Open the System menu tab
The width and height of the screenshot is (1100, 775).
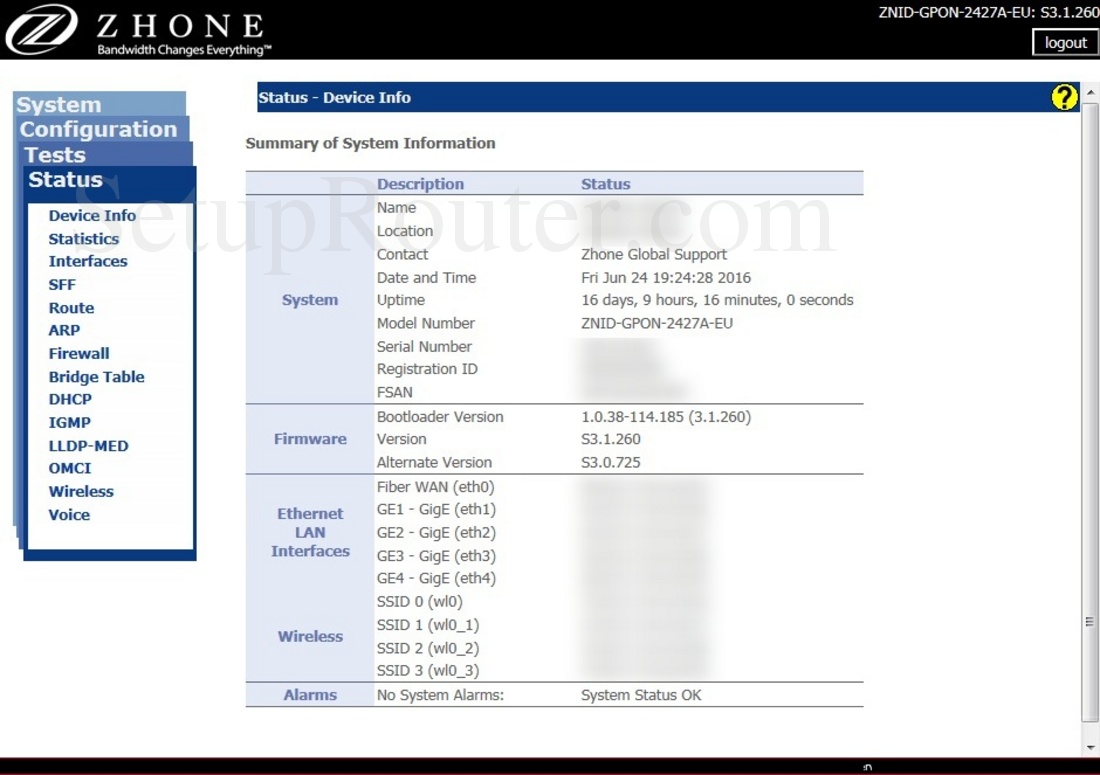click(59, 105)
